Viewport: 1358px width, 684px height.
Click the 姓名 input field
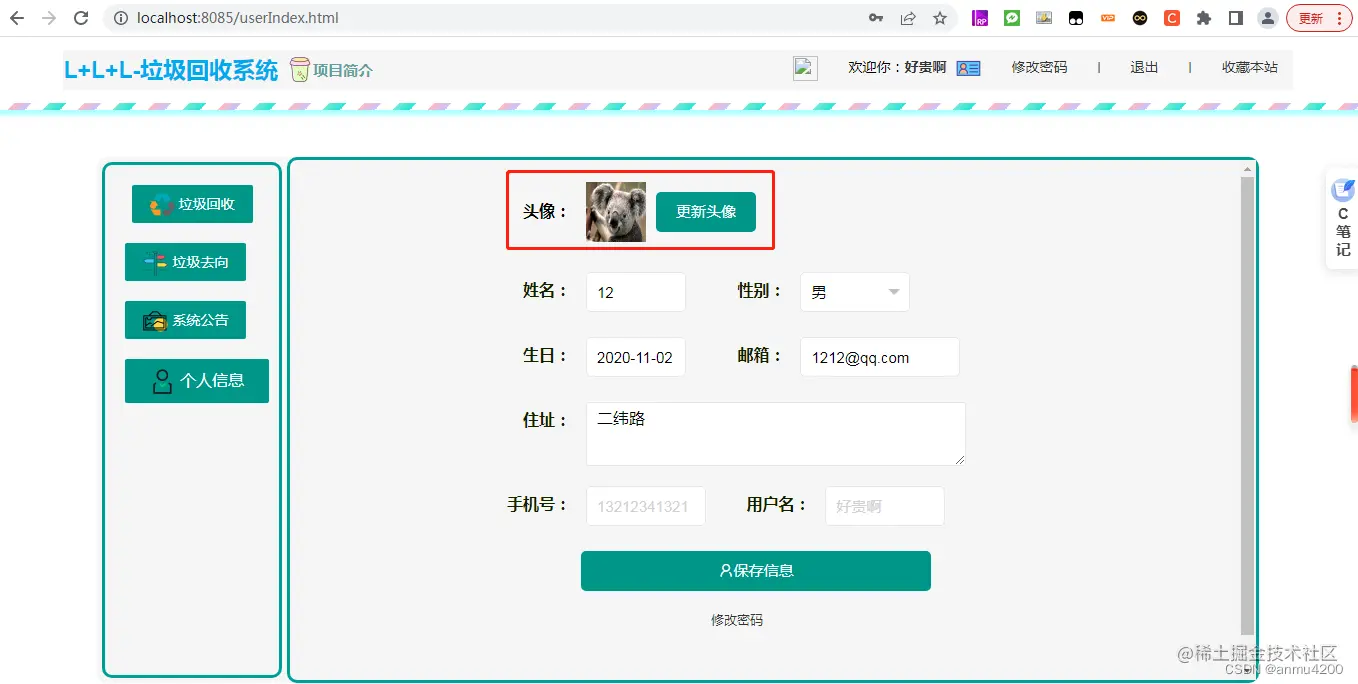pyautogui.click(x=636, y=292)
